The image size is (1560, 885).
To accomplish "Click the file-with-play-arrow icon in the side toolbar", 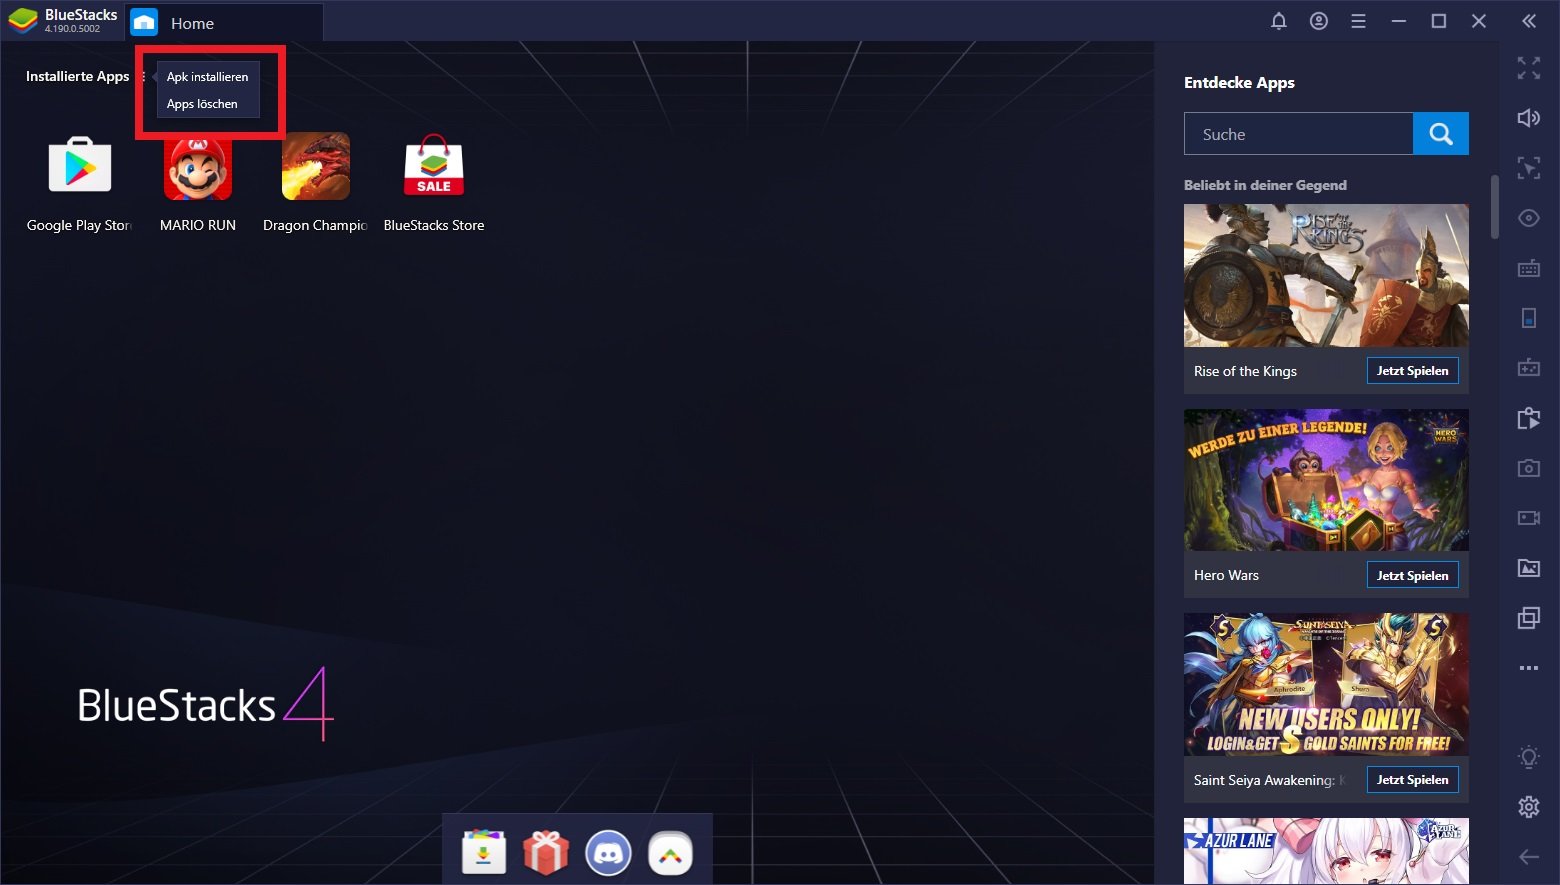I will click(x=1529, y=418).
